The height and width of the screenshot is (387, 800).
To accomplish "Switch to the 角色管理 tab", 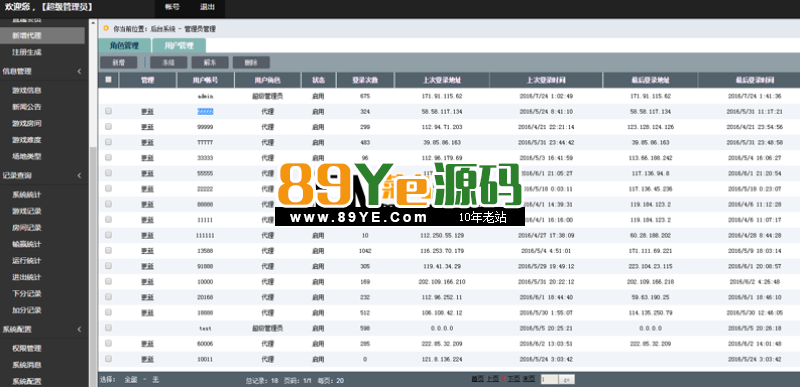I will click(124, 45).
